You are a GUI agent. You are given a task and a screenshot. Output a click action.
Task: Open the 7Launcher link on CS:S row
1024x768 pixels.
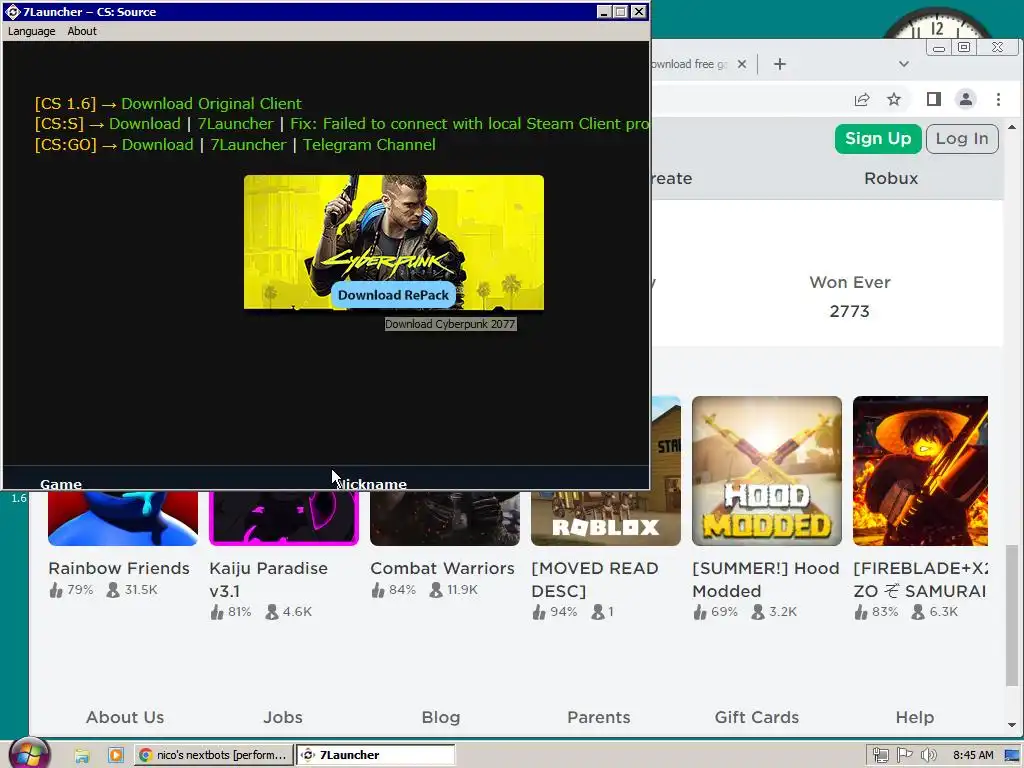pos(235,124)
